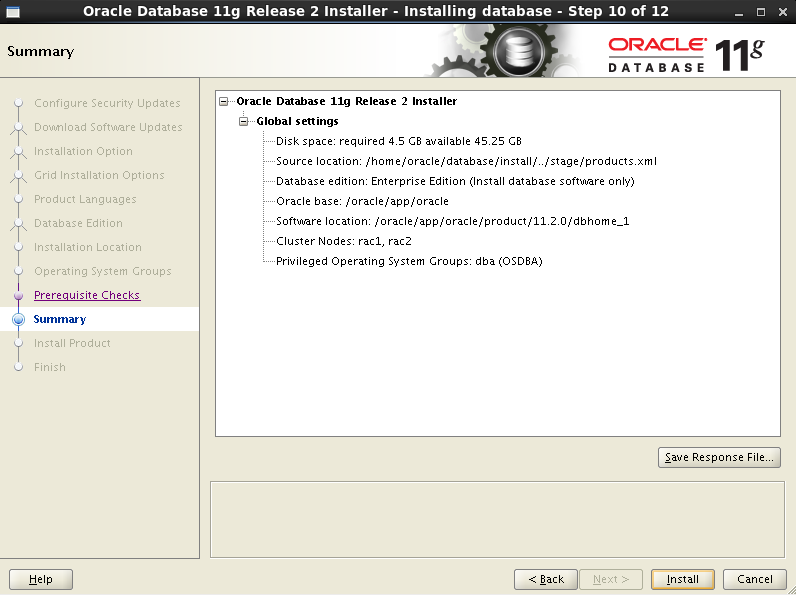796x595 pixels.
Task: Click the Download Software Updates step
Action: tap(108, 127)
